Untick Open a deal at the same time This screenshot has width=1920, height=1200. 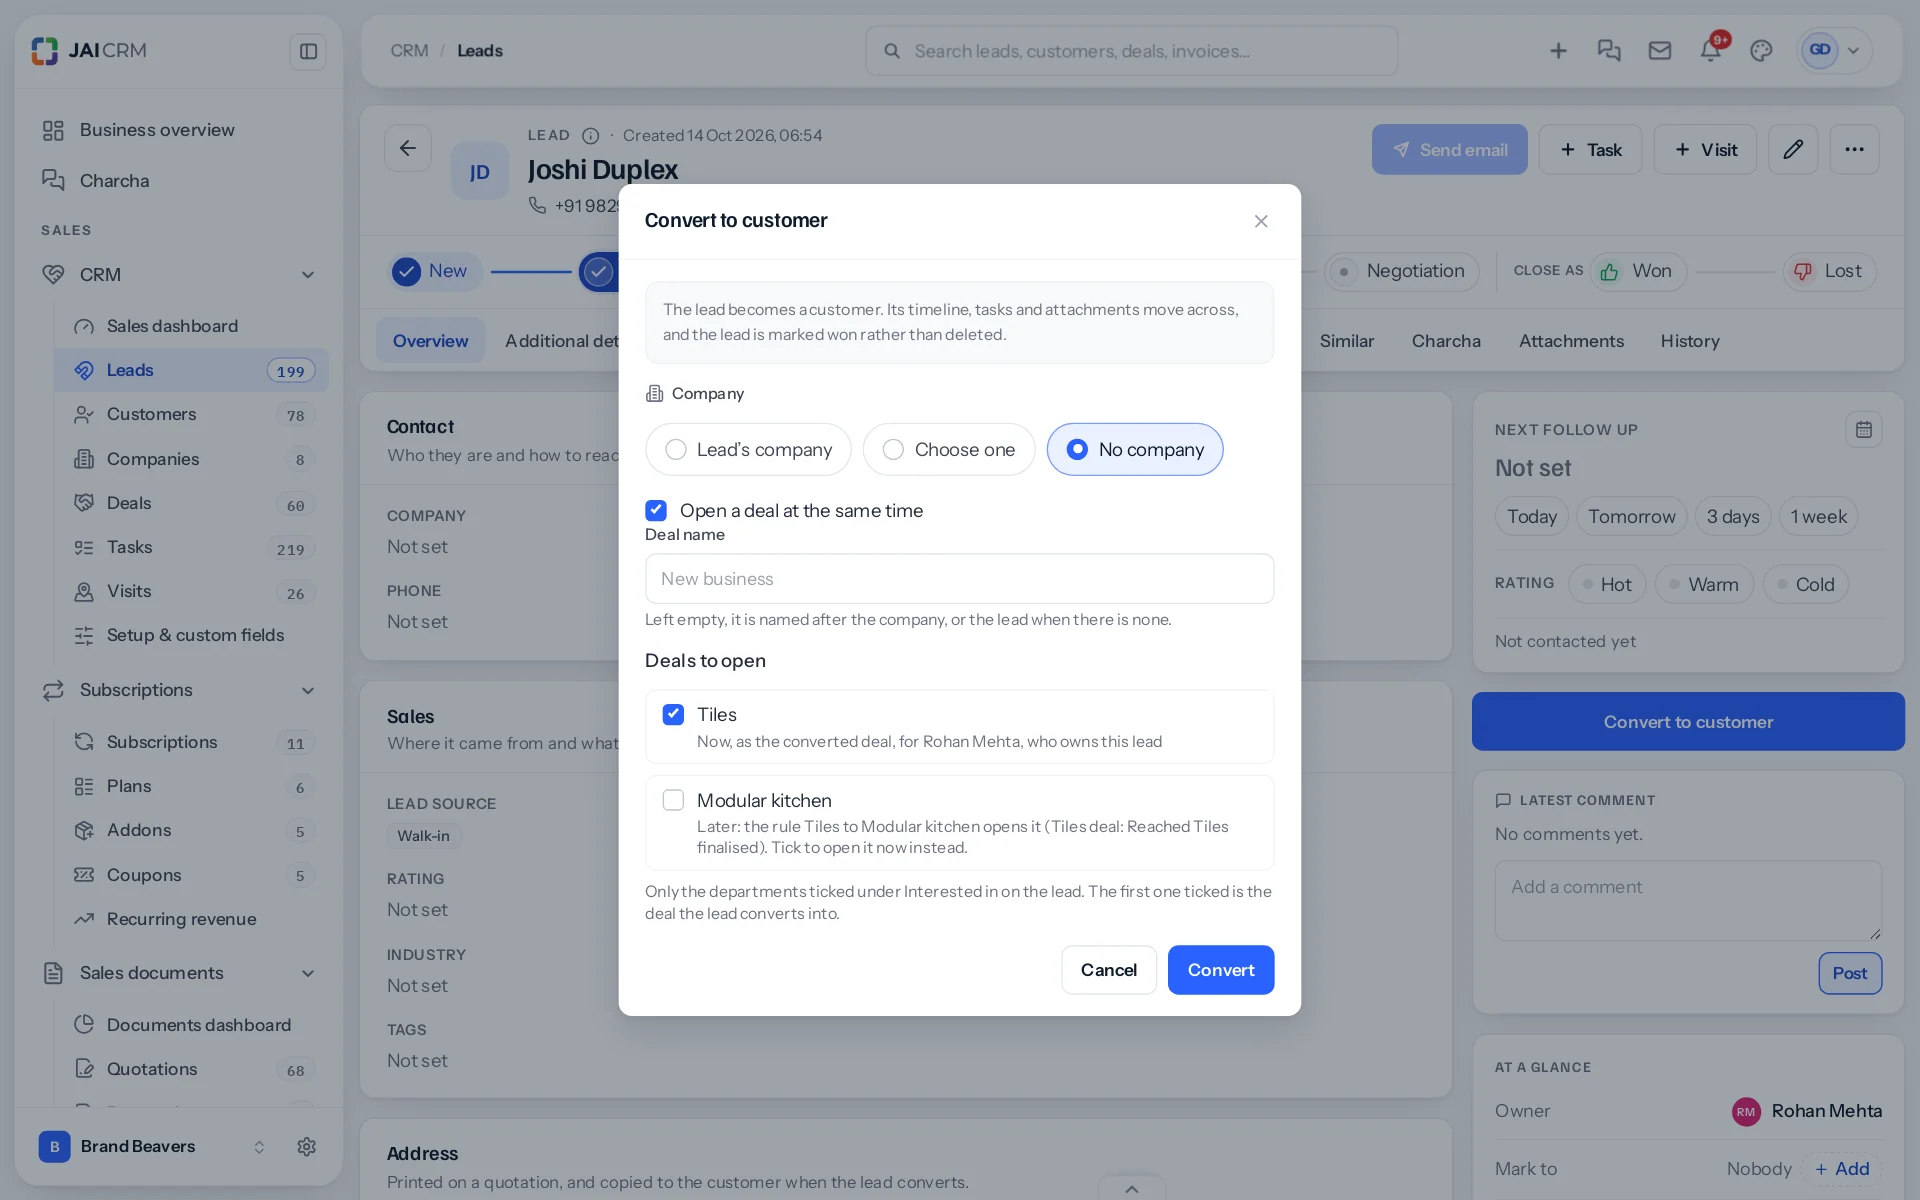point(656,511)
